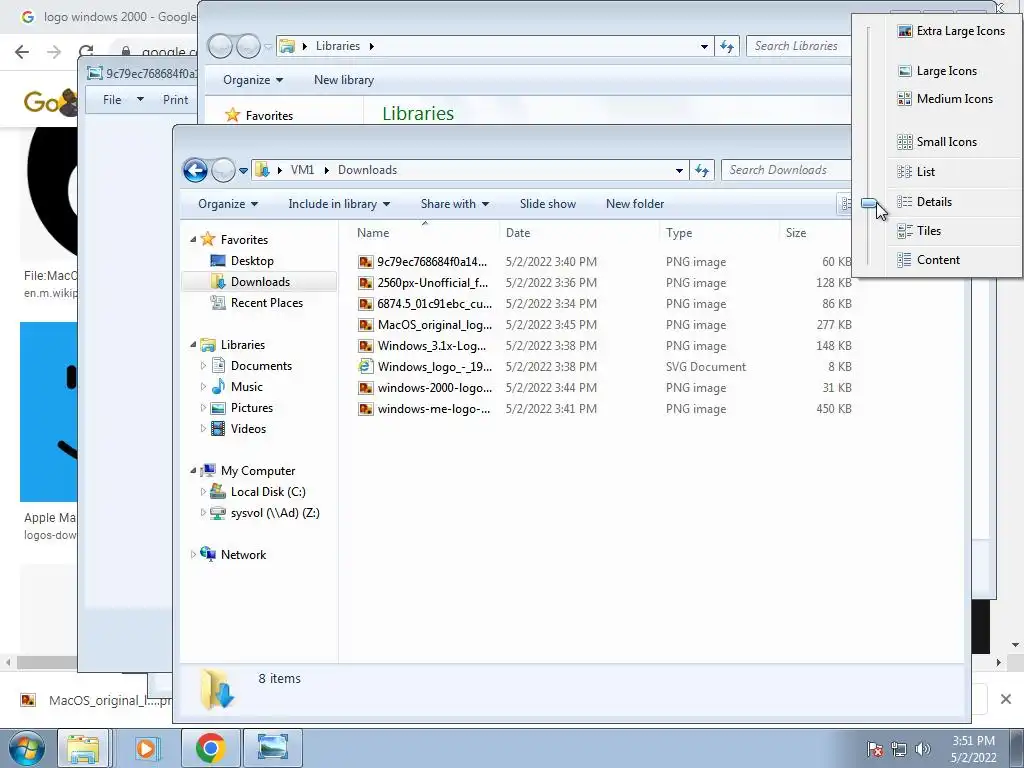The height and width of the screenshot is (768, 1024).
Task: Select Windows_3.1x-Log file icon
Action: [x=366, y=345]
